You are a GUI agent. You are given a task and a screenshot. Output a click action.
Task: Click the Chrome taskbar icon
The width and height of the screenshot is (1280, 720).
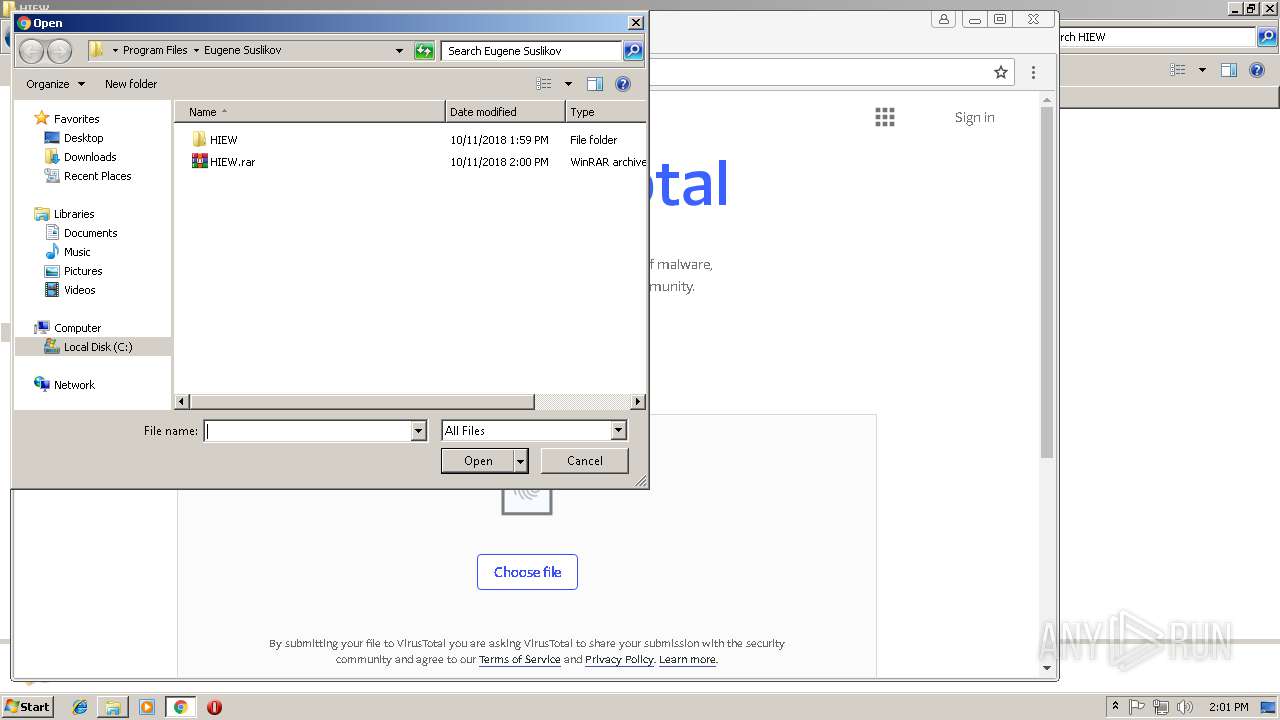coord(181,707)
